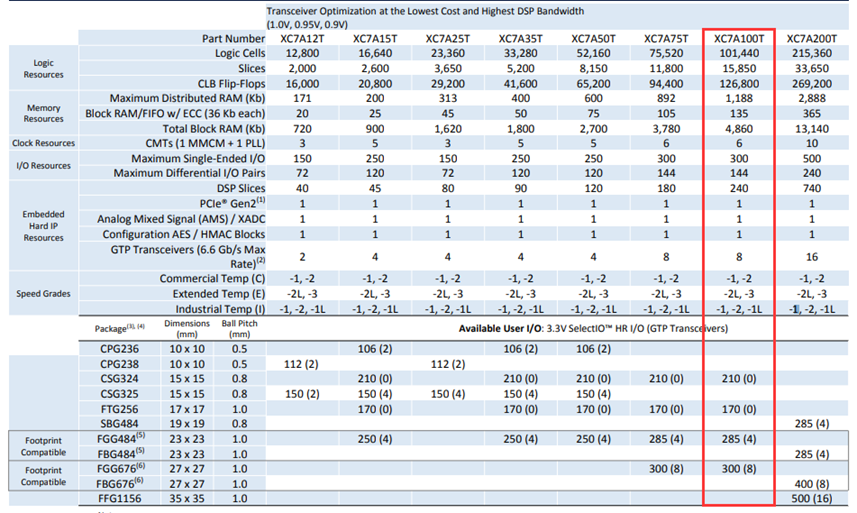This screenshot has width=857, height=513.
Task: Click the Memory Resources category cell
Action: (x=43, y=113)
